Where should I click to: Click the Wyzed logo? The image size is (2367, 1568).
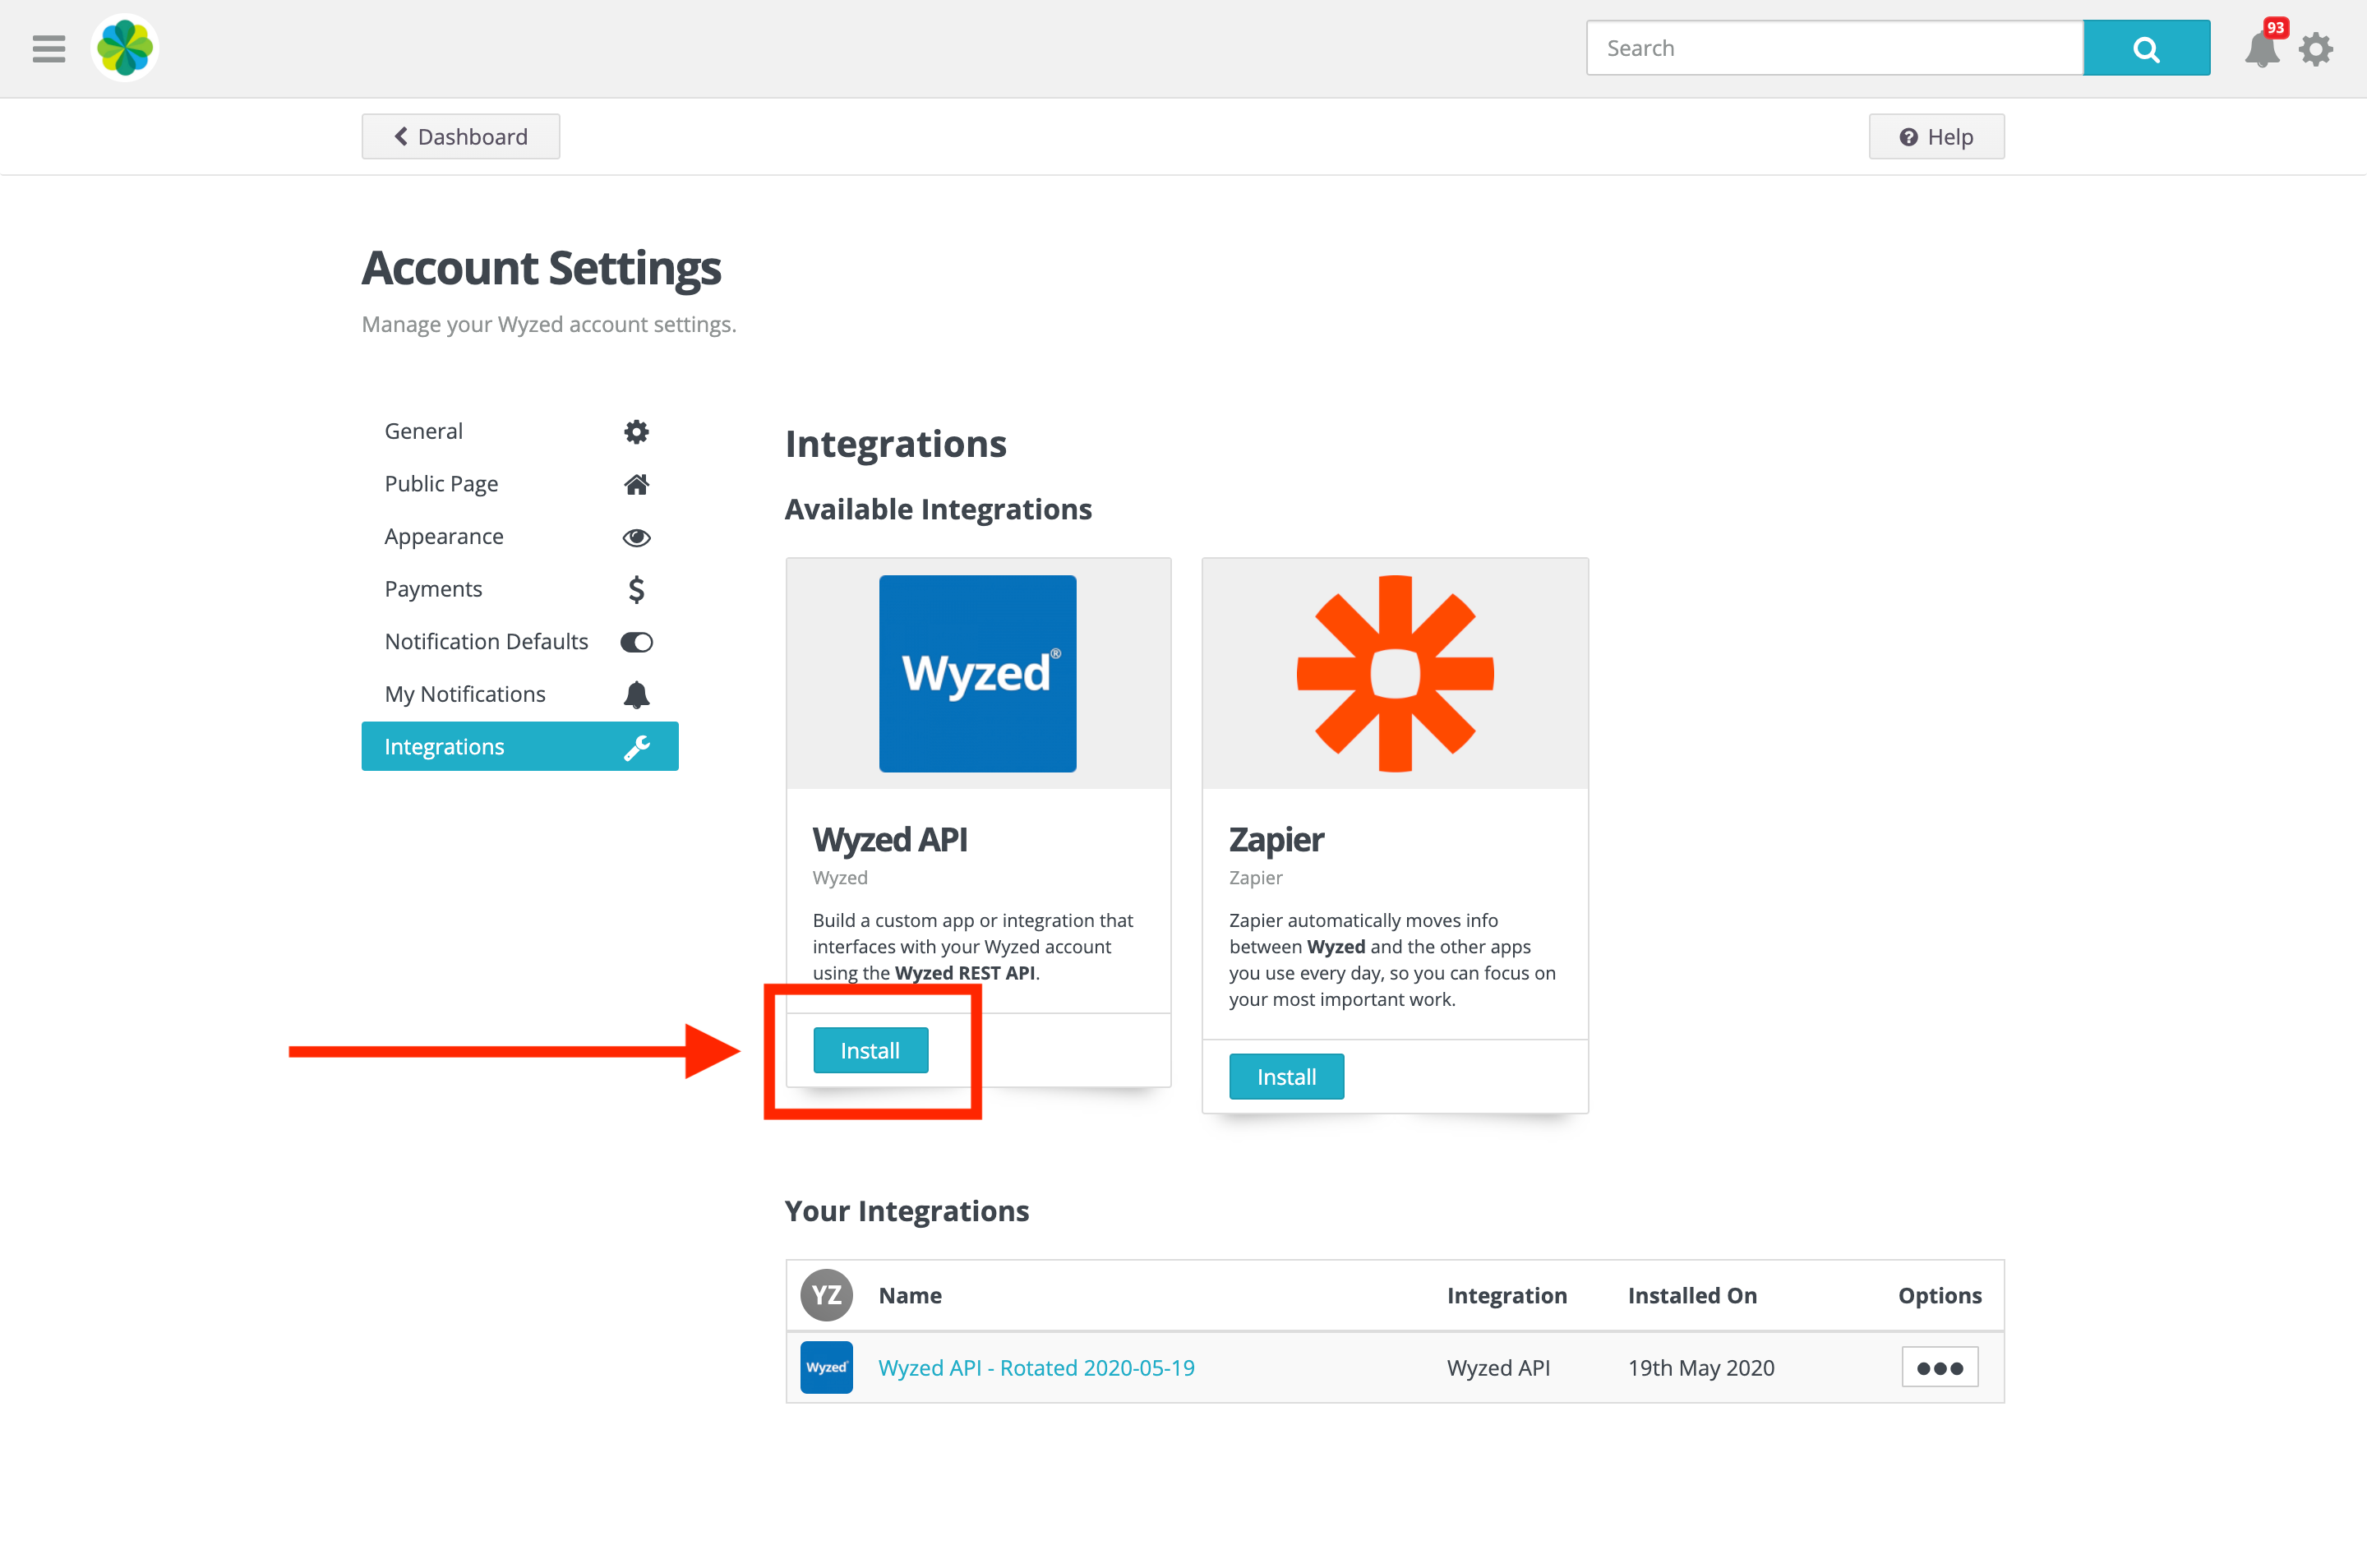tap(124, 47)
